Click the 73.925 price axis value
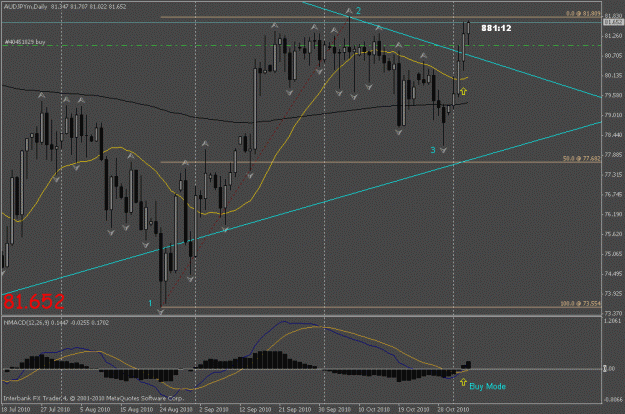Image resolution: width=625 pixels, height=414 pixels. 614,294
